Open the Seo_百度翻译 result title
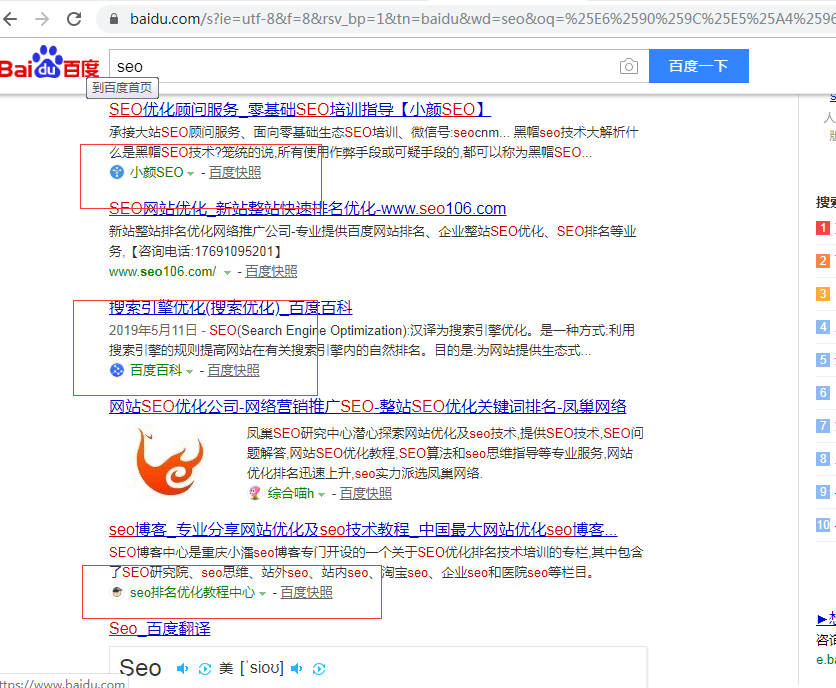 (x=159, y=628)
